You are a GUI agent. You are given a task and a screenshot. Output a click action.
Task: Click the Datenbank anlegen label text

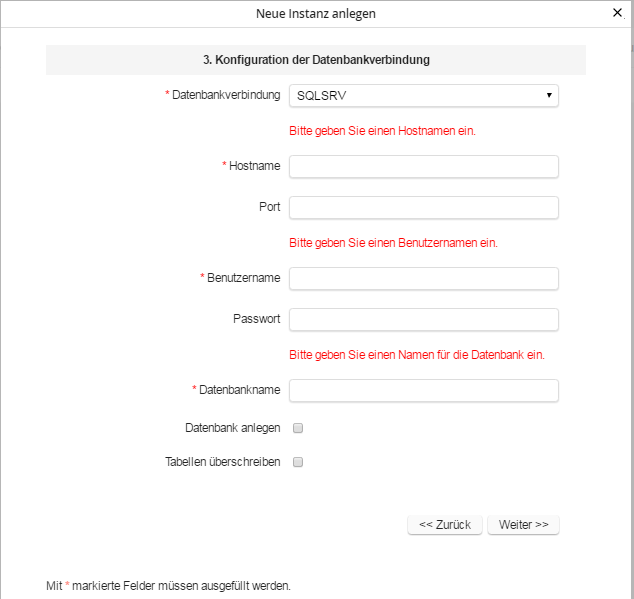tap(232, 428)
